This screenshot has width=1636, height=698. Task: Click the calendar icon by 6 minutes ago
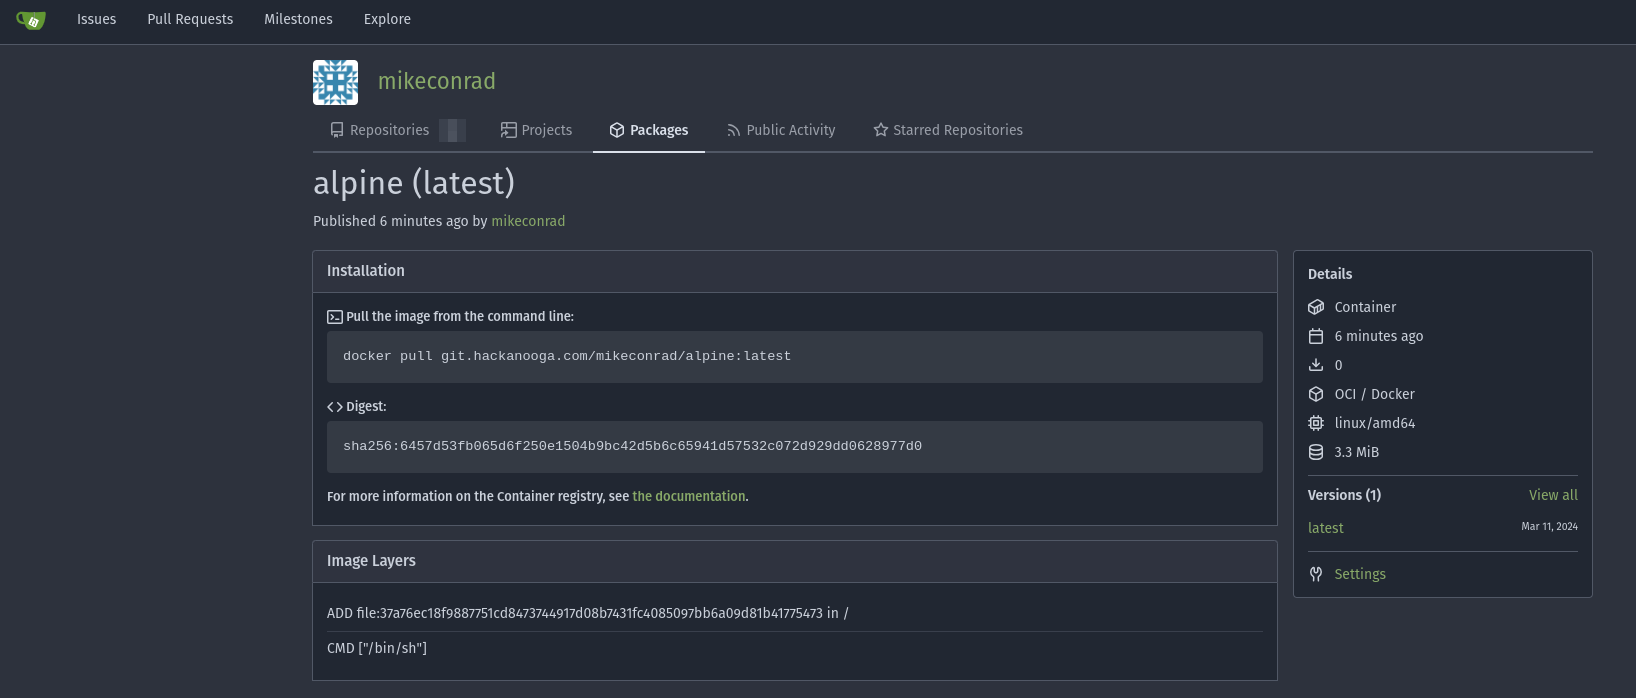pyautogui.click(x=1316, y=336)
